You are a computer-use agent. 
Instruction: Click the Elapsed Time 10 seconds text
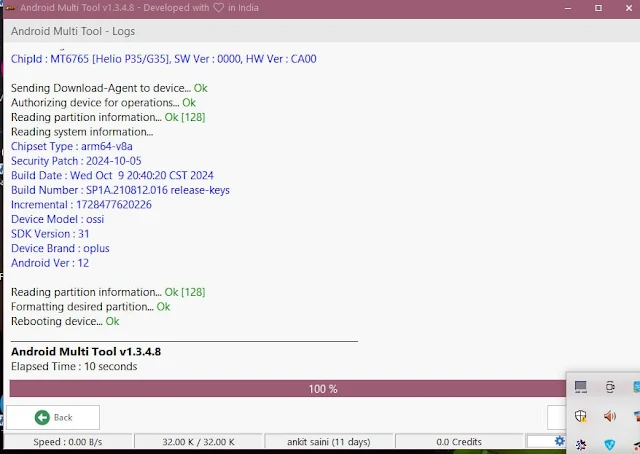click(74, 366)
